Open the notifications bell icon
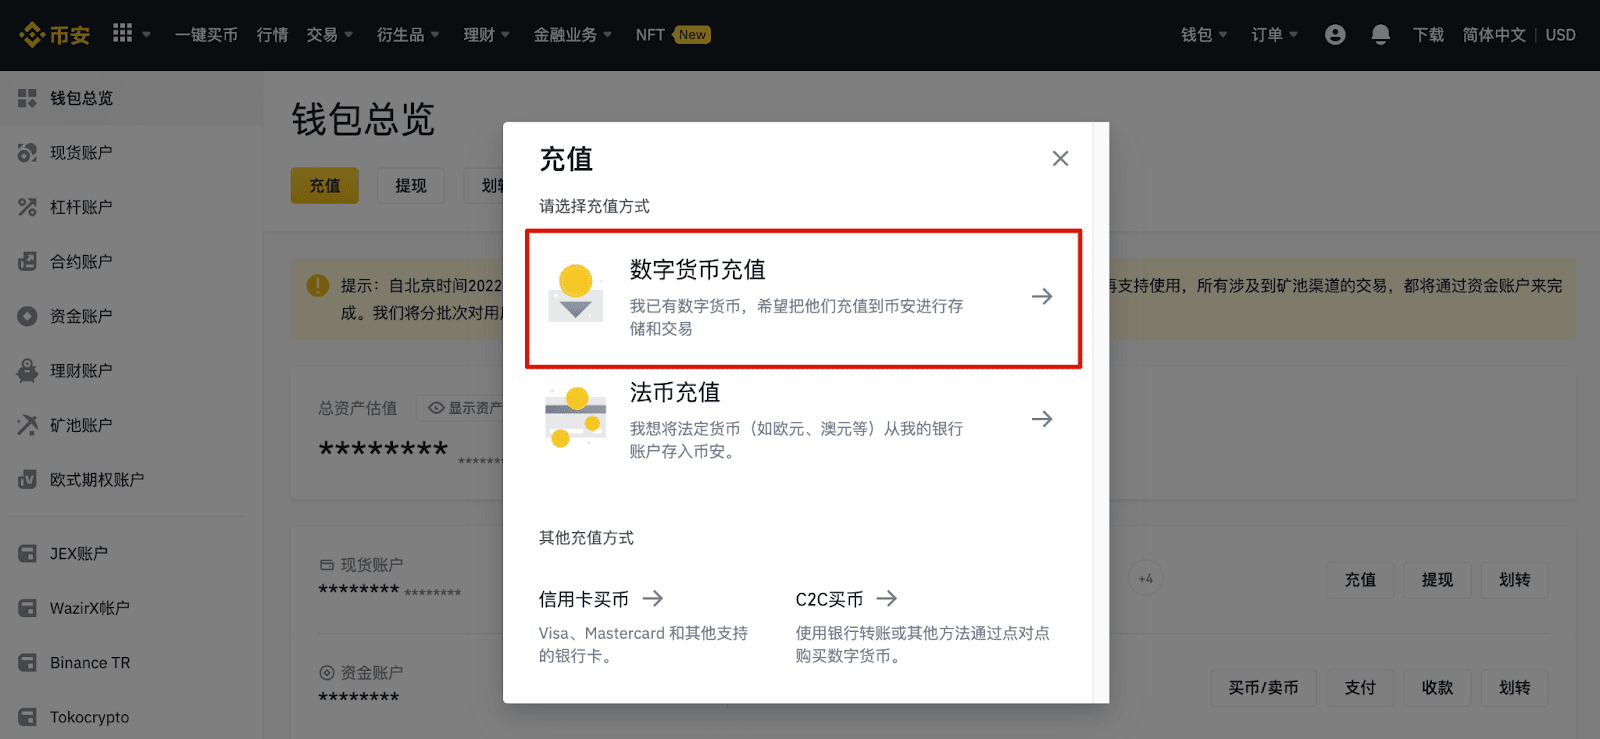Viewport: 1600px width, 739px height. [1380, 35]
